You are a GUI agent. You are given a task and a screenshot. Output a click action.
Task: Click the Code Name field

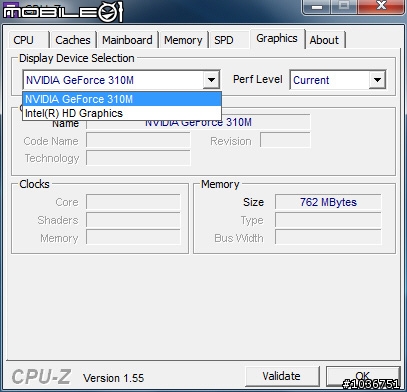(138, 140)
